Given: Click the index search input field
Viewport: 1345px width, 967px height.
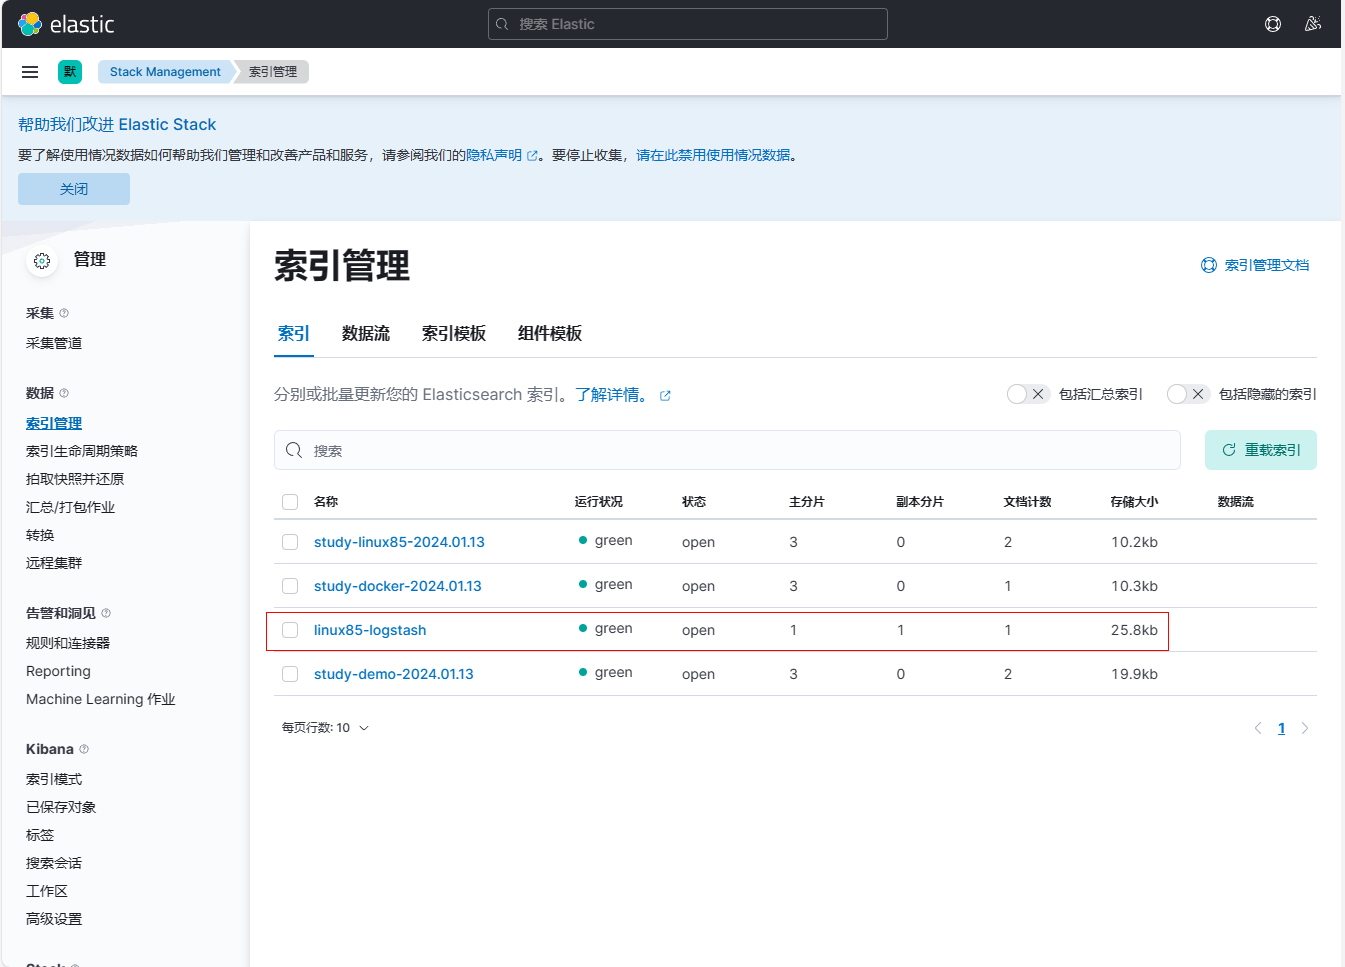Looking at the screenshot, I should [727, 450].
